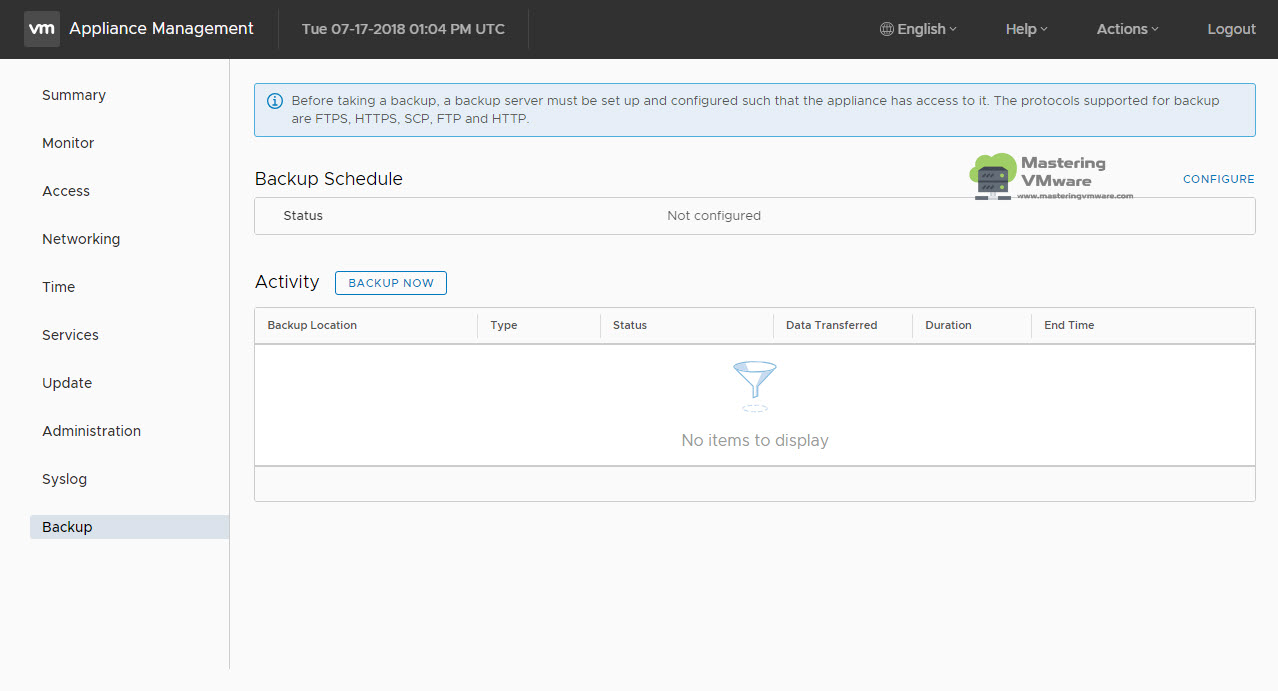1278x691 pixels.
Task: Switch to the Summary section
Action: click(x=73, y=95)
